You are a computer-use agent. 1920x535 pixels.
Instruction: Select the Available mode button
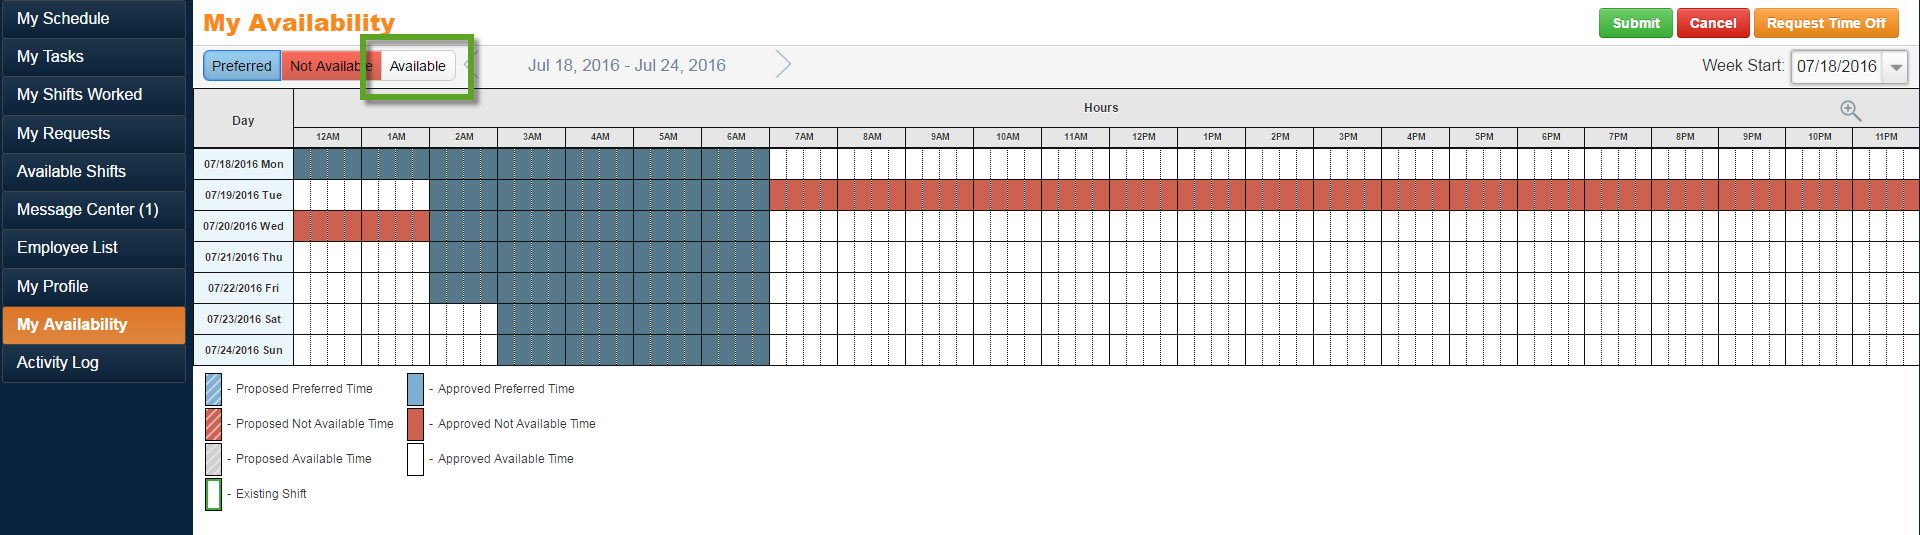click(x=418, y=66)
